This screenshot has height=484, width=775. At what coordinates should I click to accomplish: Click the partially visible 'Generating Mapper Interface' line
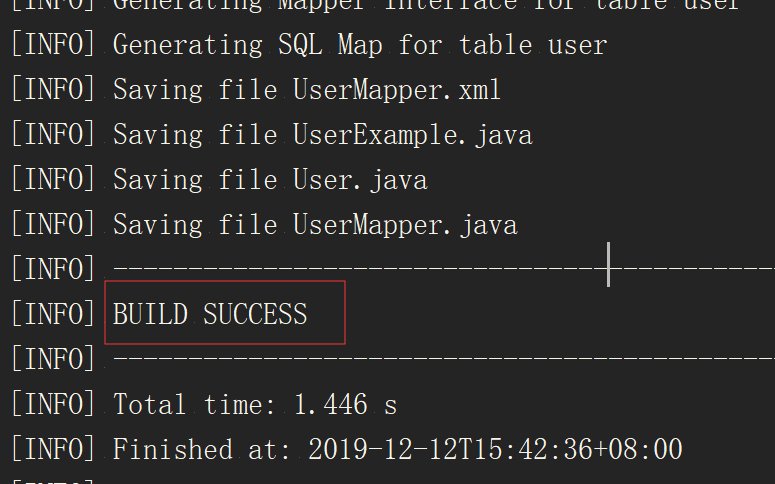coord(375,6)
